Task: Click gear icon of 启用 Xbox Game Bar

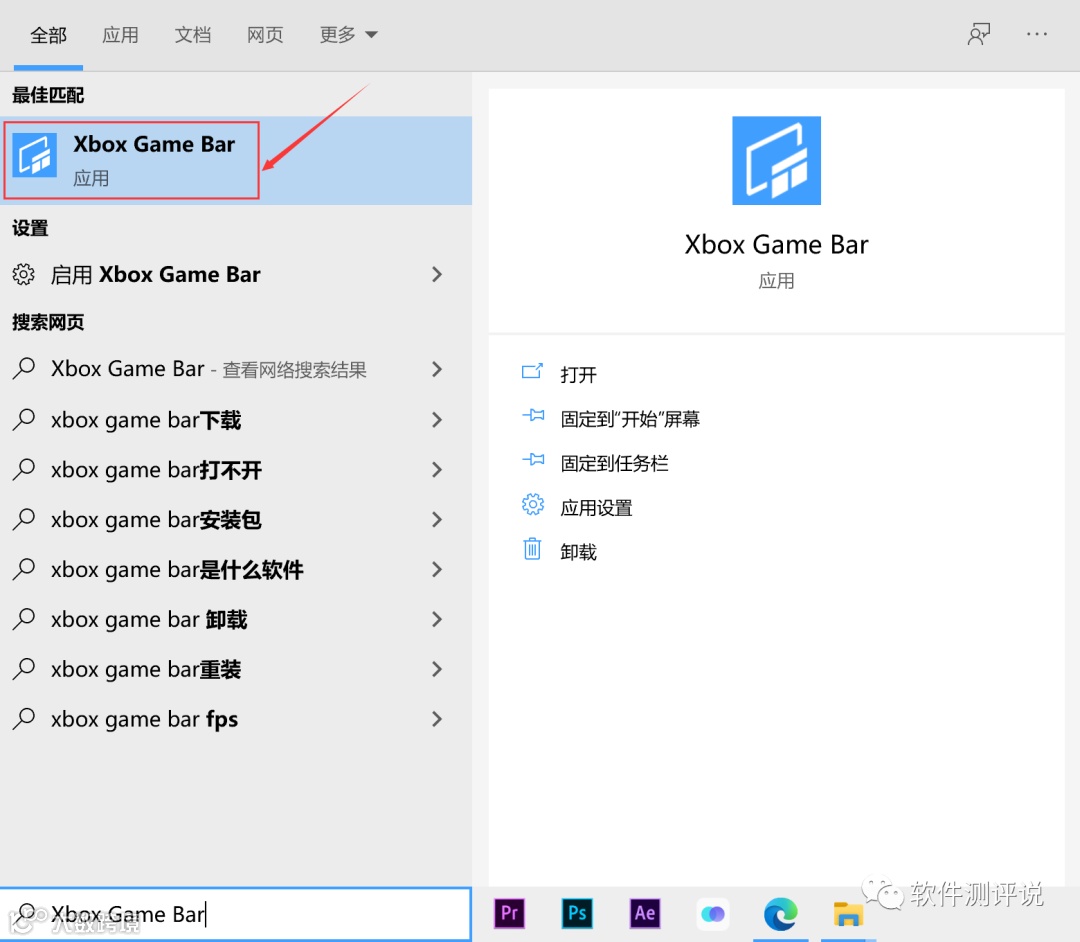Action: tap(23, 274)
